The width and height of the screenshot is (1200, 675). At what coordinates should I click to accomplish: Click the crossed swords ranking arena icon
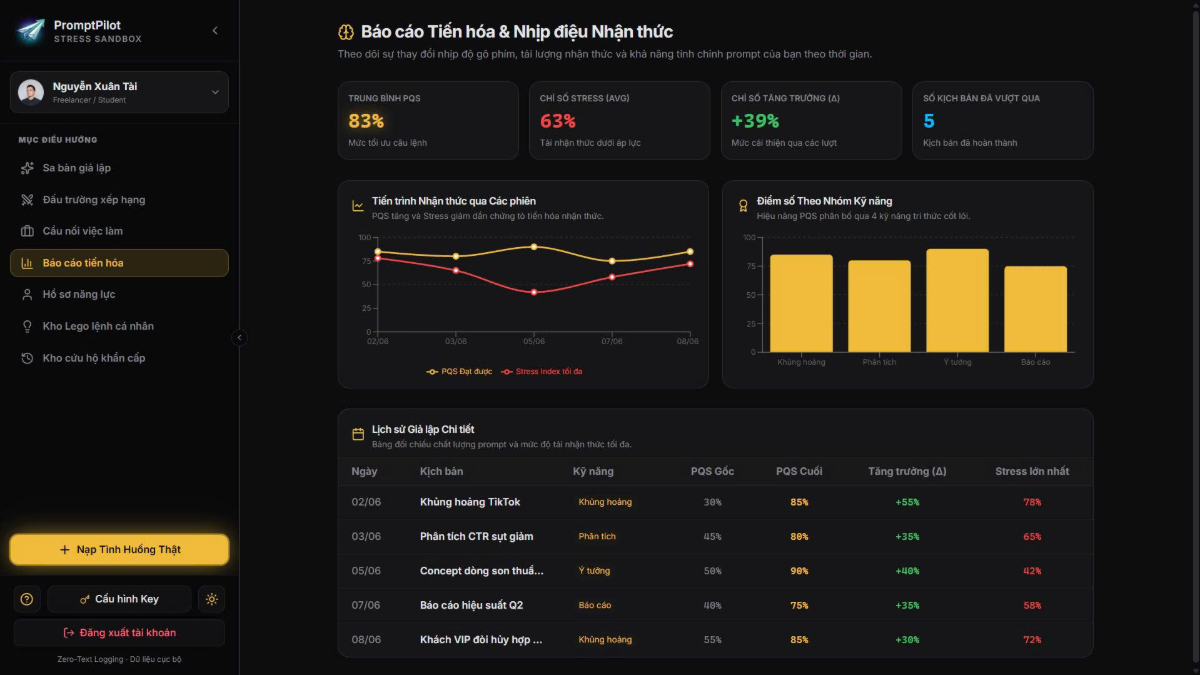pyautogui.click(x=28, y=200)
